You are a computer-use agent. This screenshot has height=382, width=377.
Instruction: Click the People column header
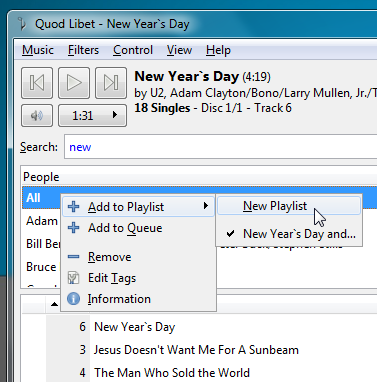click(199, 177)
